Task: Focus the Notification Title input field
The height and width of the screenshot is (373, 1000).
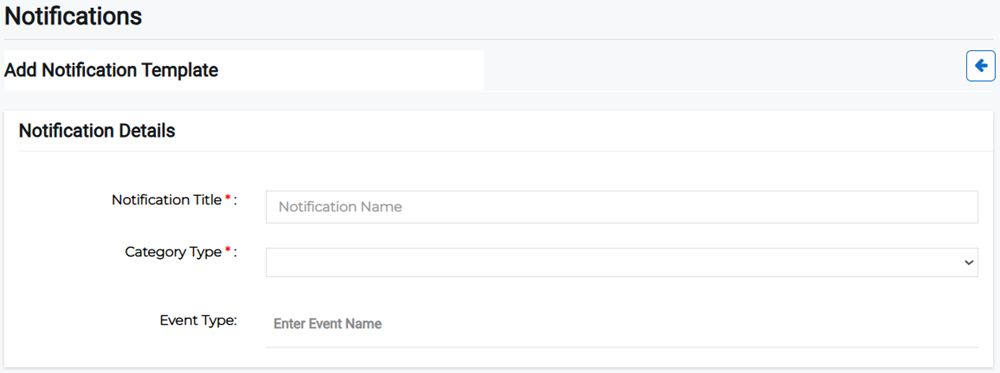Action: 622,207
